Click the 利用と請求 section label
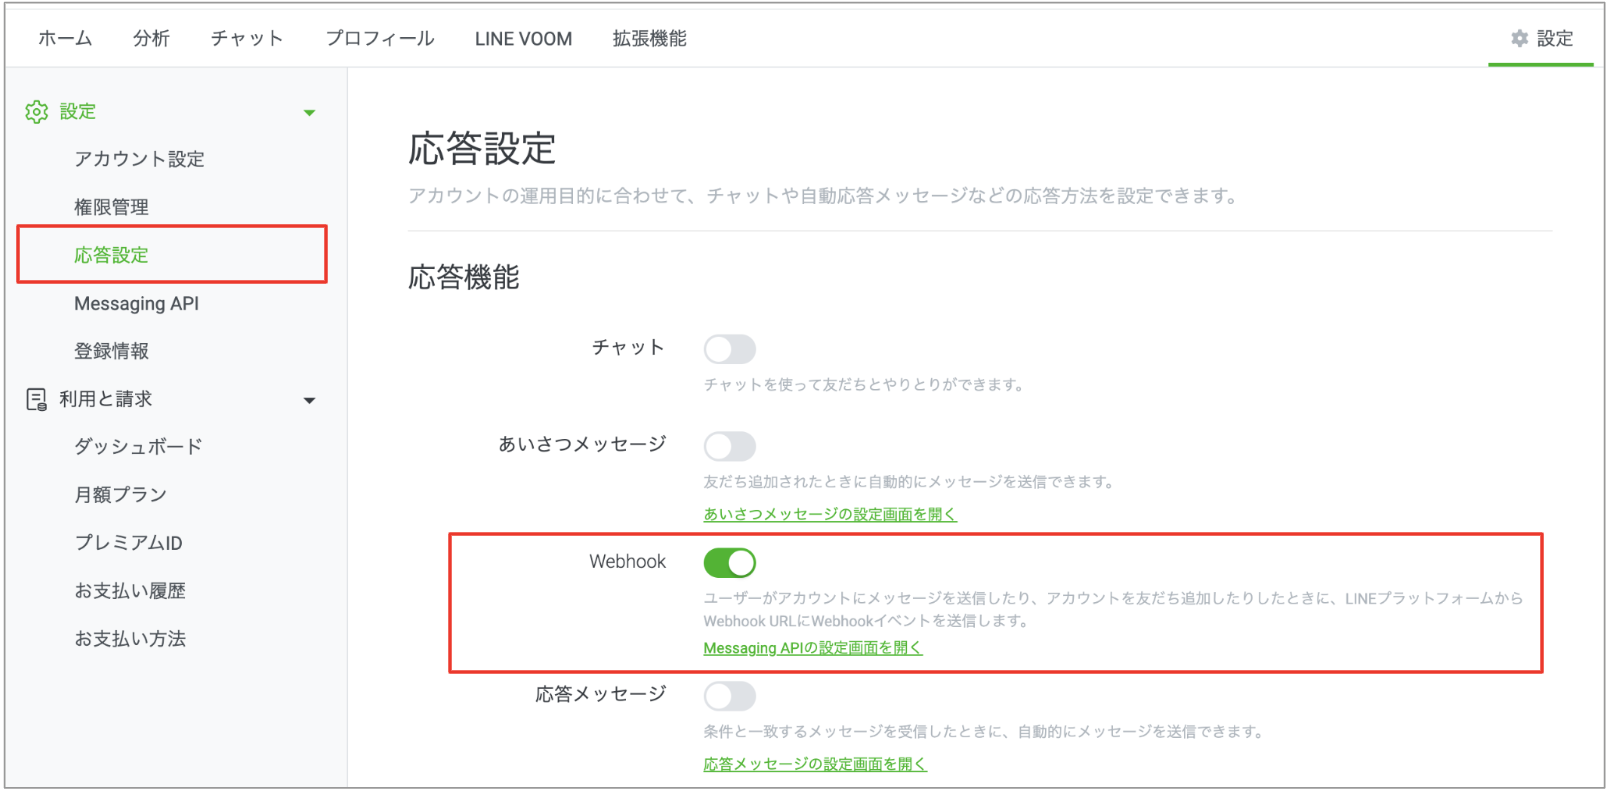This screenshot has height=796, width=1610. 105,399
